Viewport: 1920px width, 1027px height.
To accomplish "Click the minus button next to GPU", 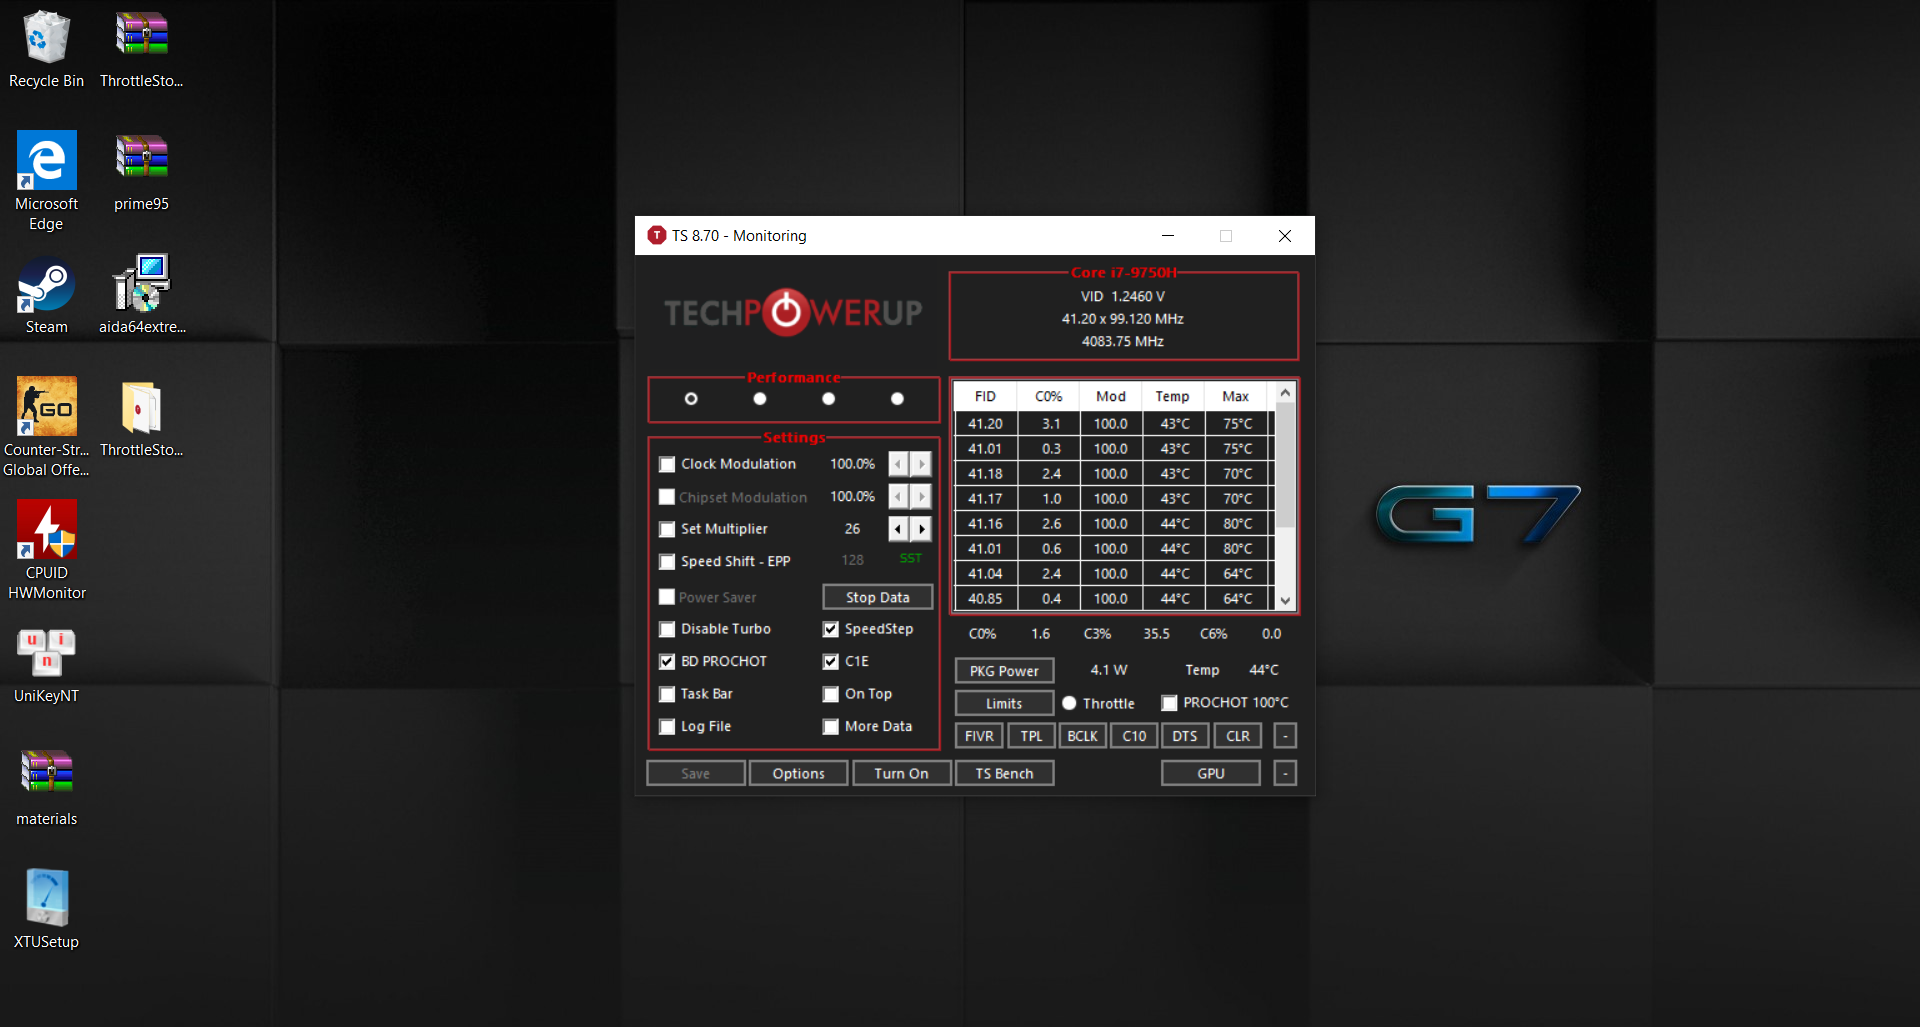I will click(x=1286, y=774).
